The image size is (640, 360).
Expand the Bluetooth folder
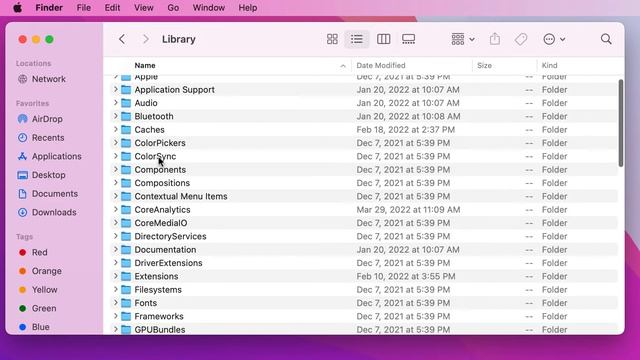(116, 116)
